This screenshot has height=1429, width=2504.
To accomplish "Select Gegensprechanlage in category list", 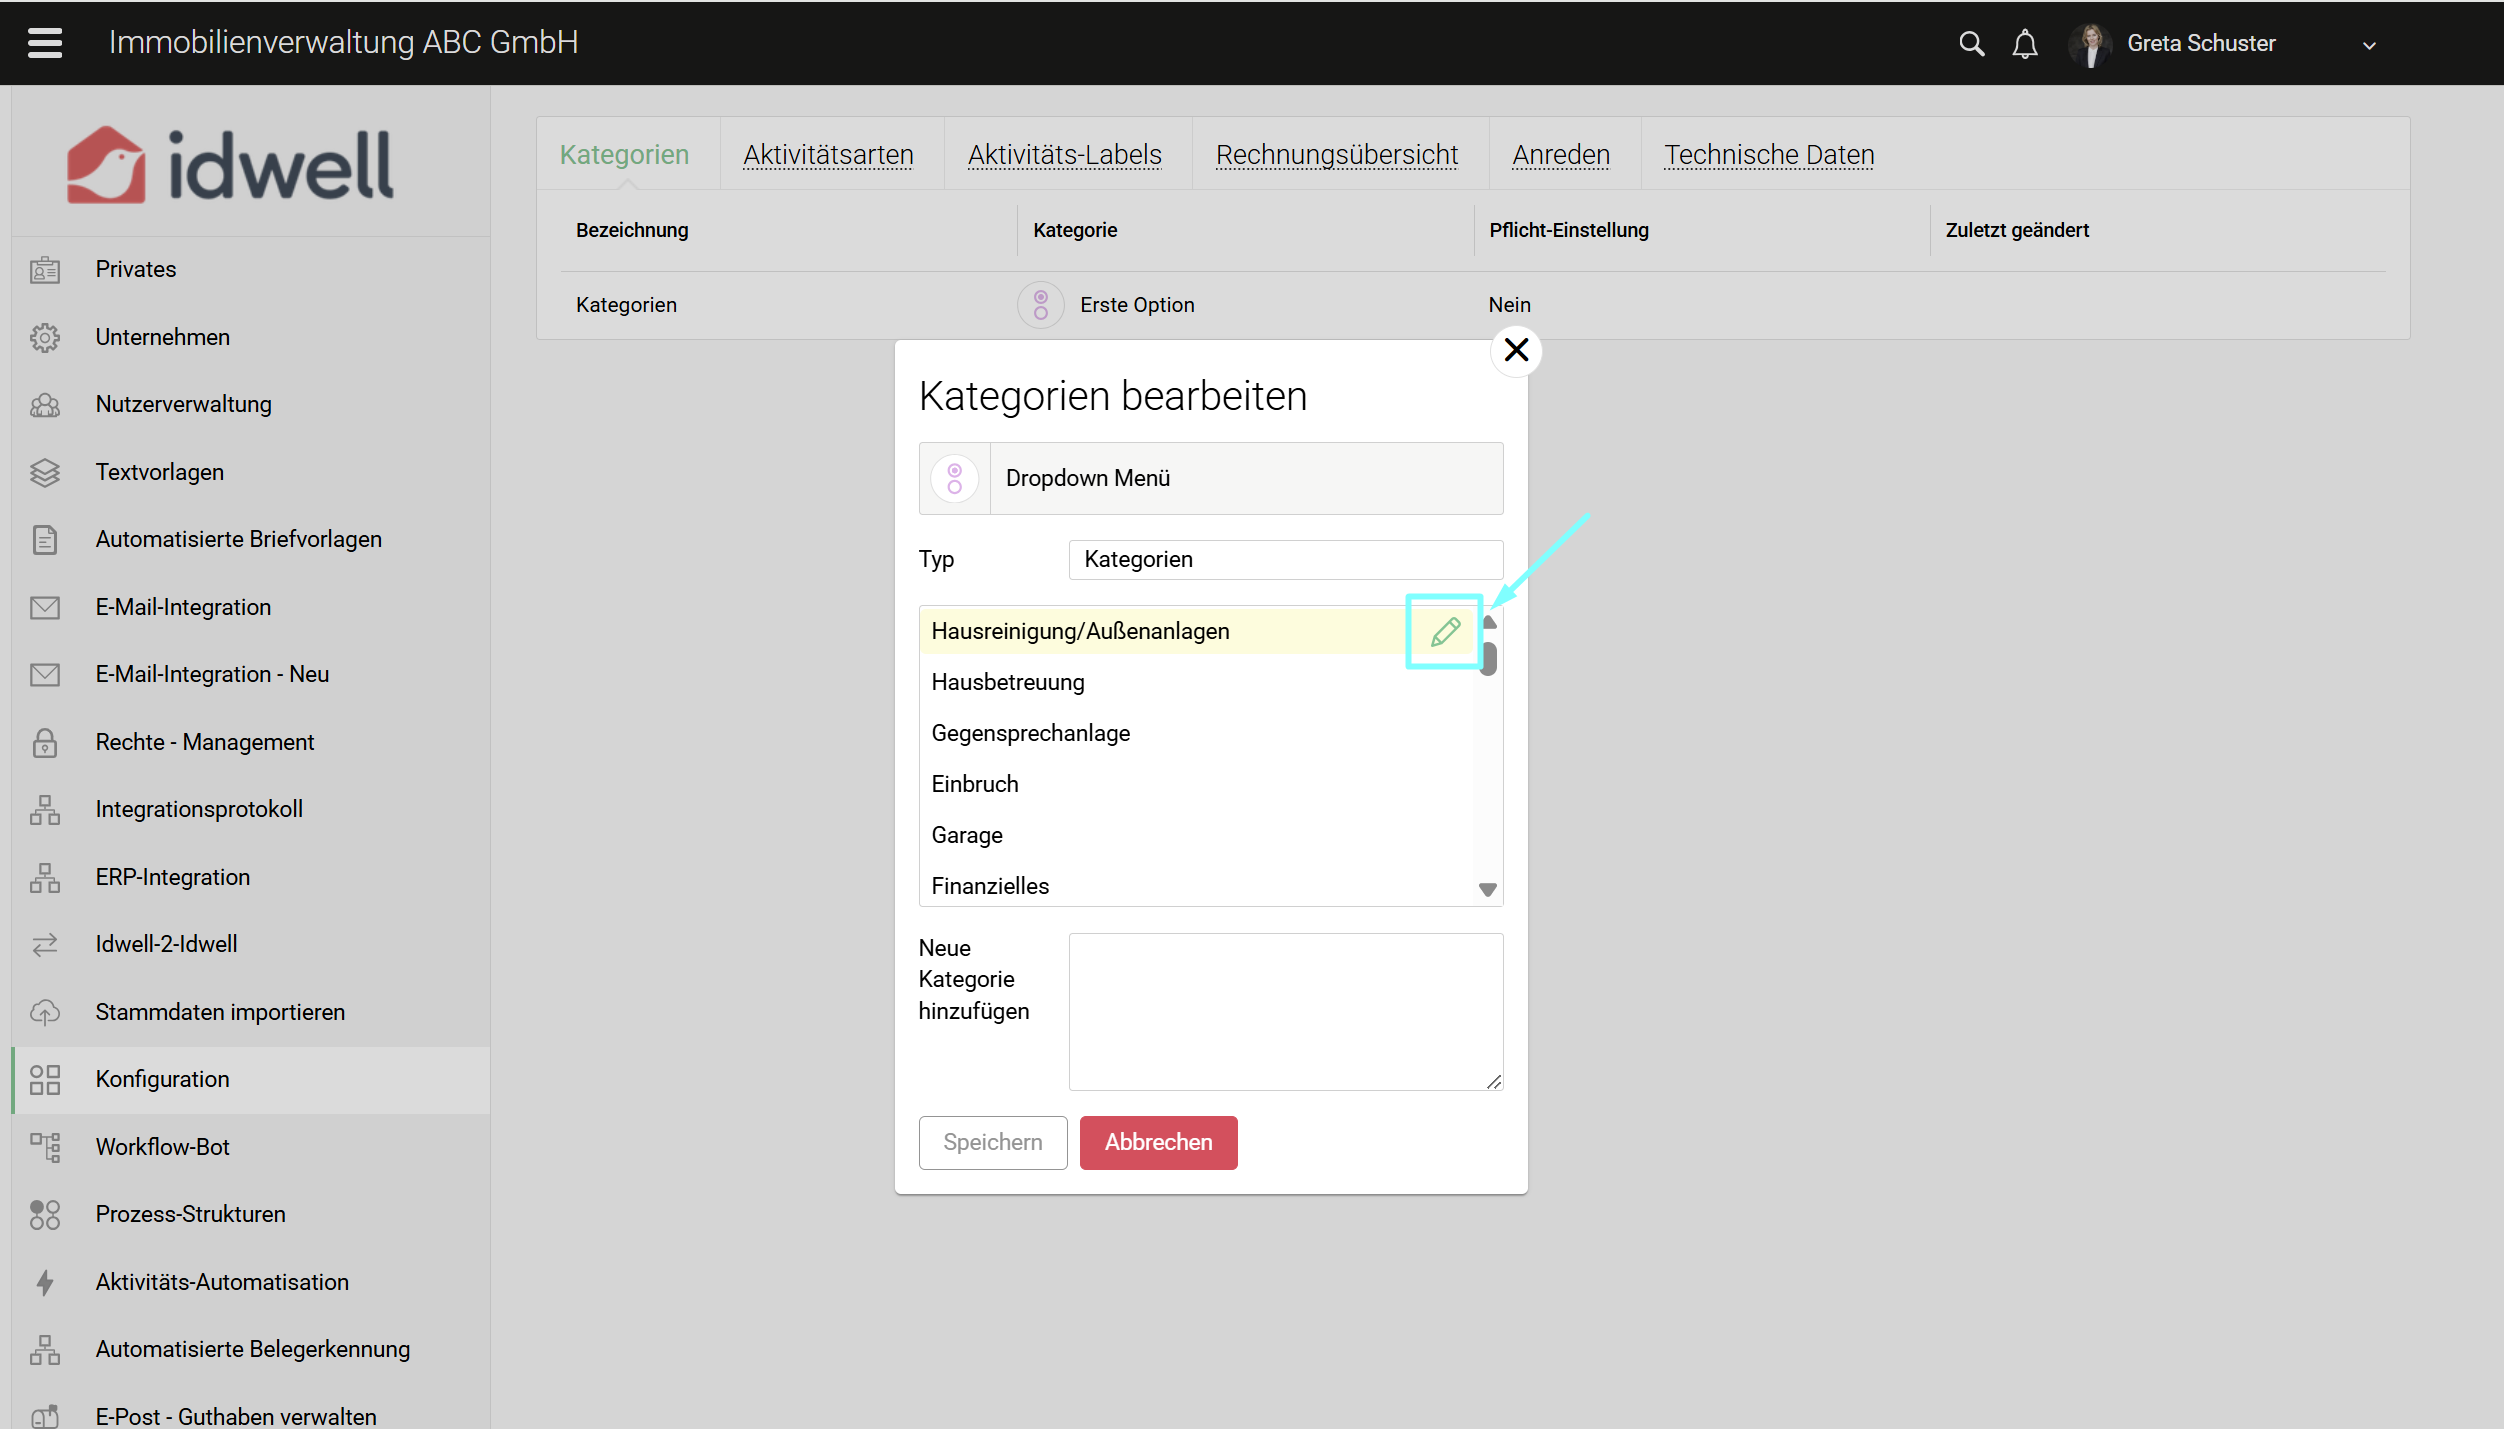I will click(x=1030, y=733).
